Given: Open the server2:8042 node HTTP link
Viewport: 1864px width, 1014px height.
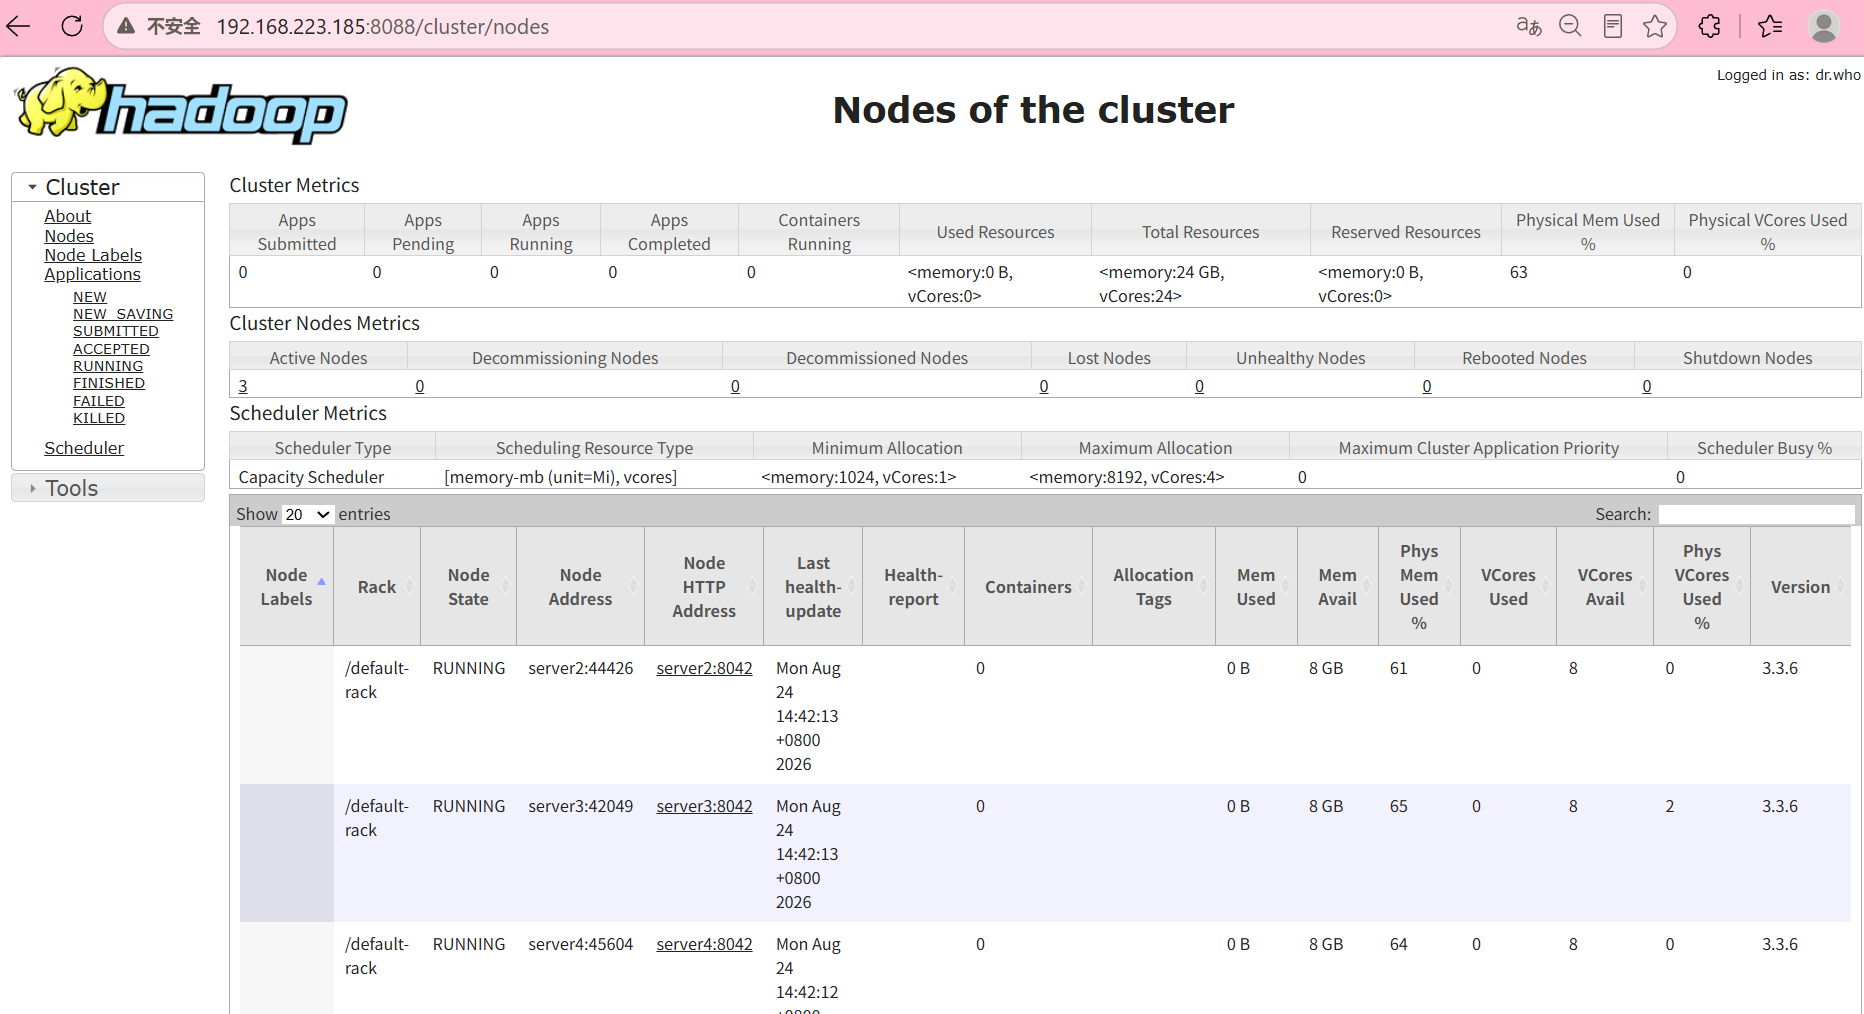Looking at the screenshot, I should [x=704, y=668].
